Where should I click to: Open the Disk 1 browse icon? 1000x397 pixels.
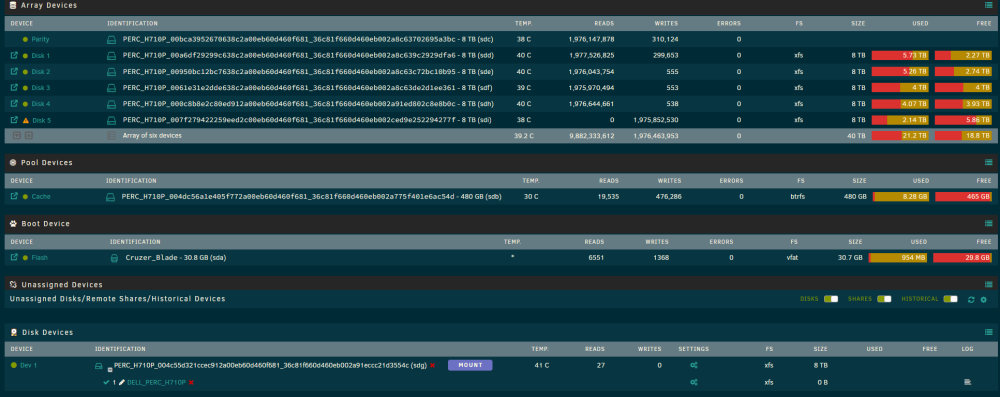(x=14, y=56)
